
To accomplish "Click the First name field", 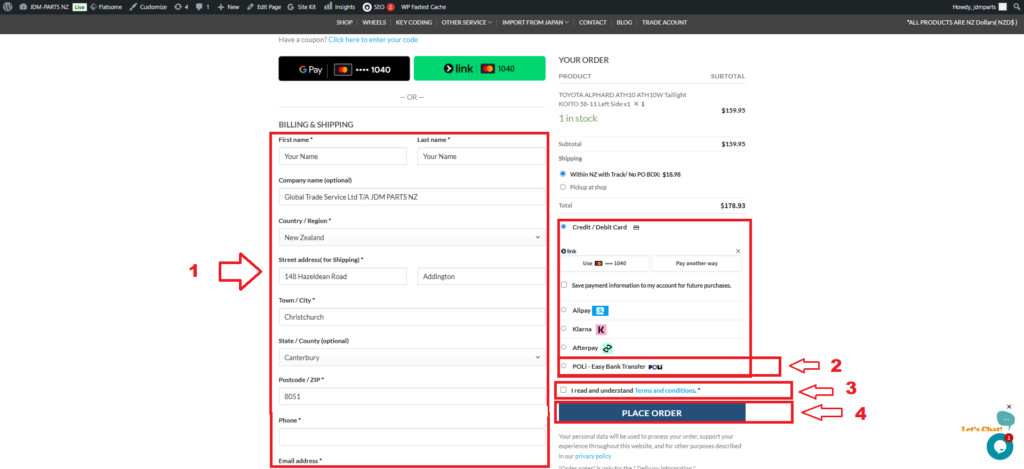I will pyautogui.click(x=342, y=156).
